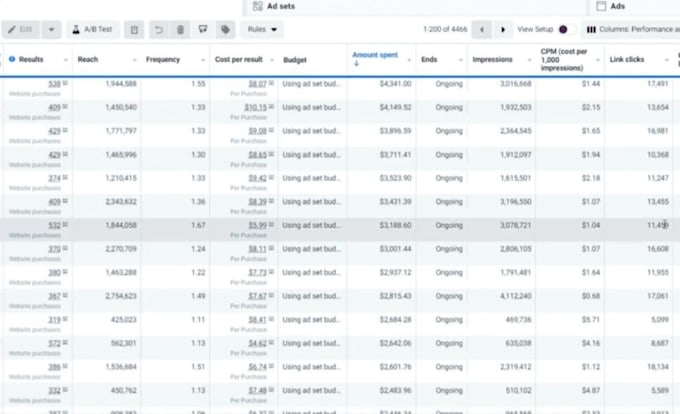Screen dimensions: 680x414
Task: Open Cost per result header dropdown arrow
Action: click(x=272, y=60)
